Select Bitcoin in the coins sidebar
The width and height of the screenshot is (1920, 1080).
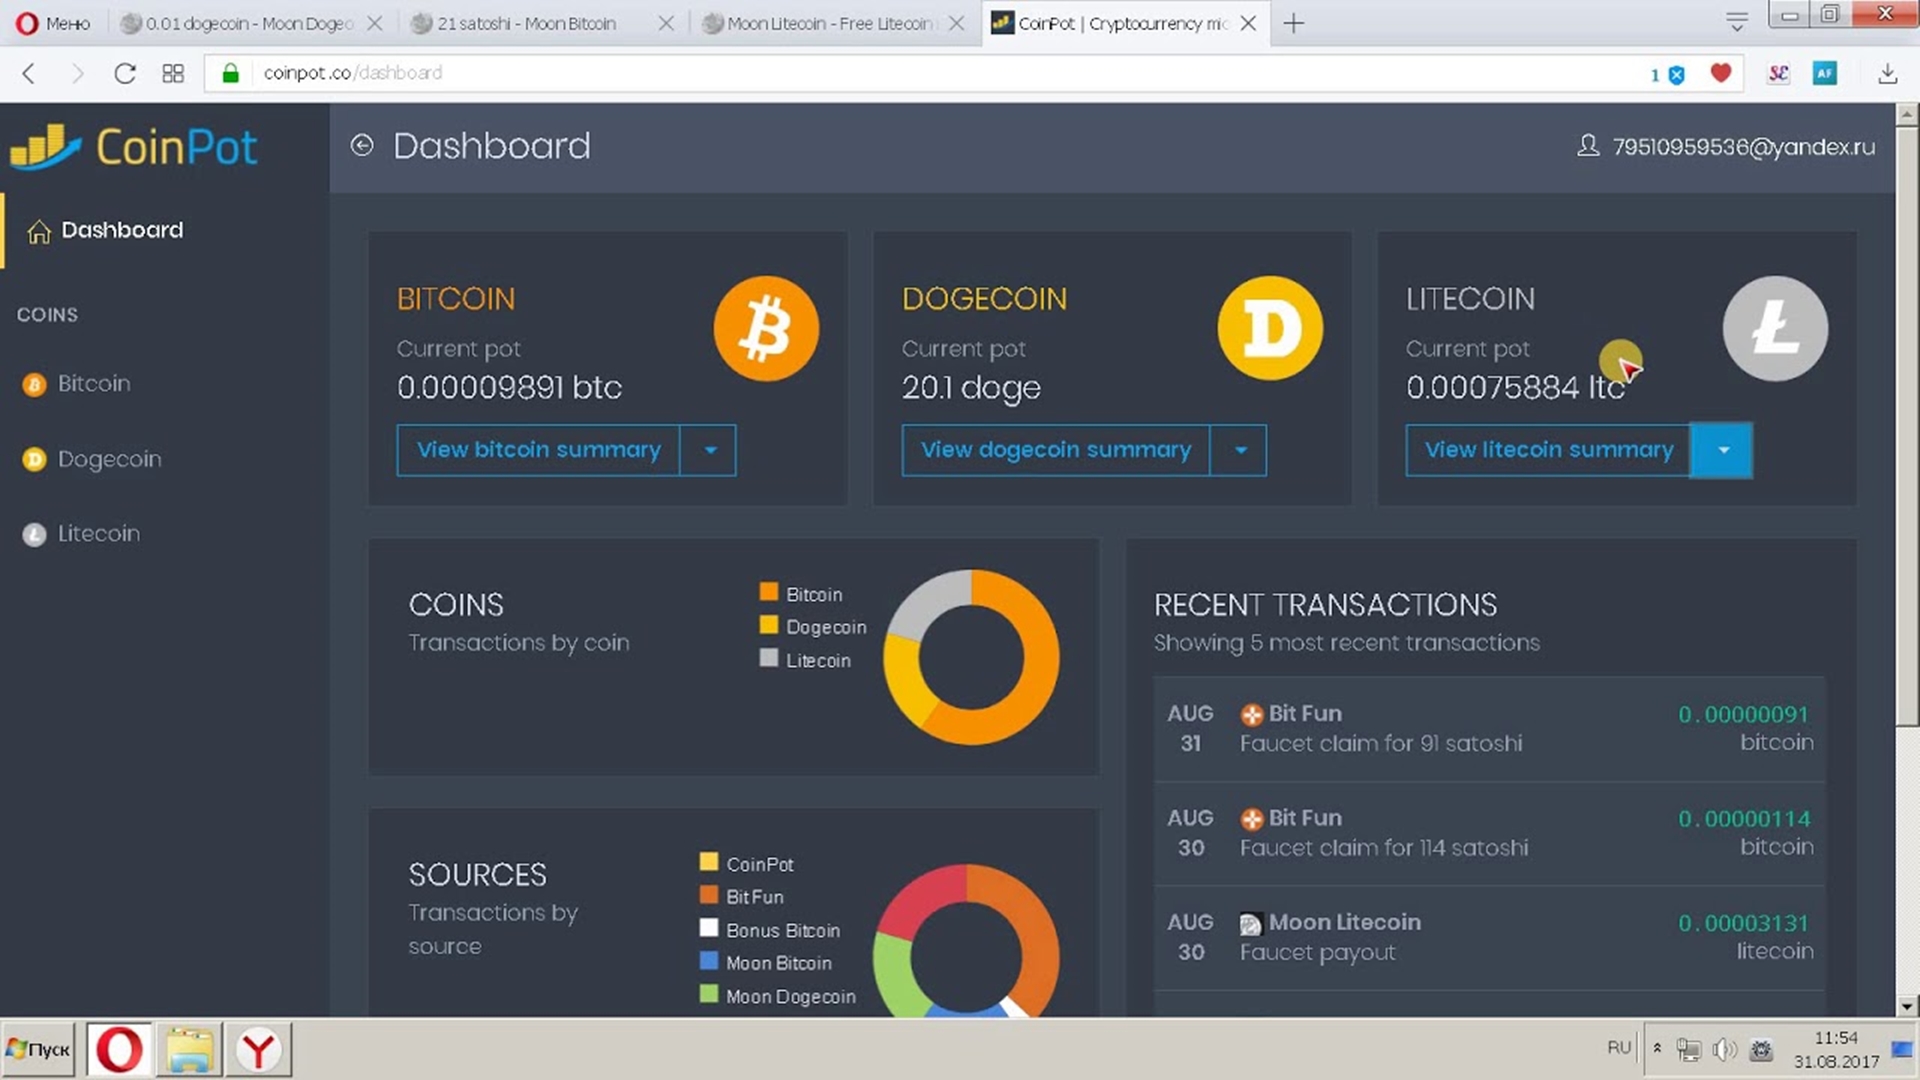94,382
